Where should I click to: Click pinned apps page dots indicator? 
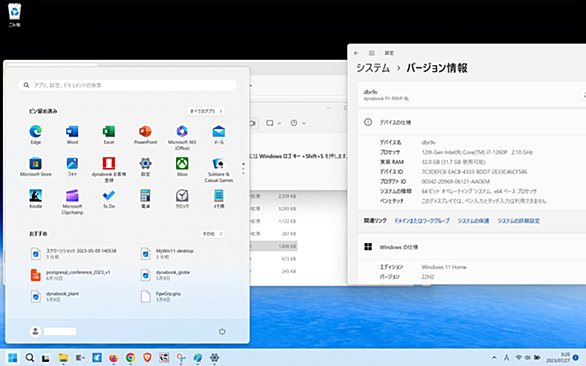click(243, 168)
